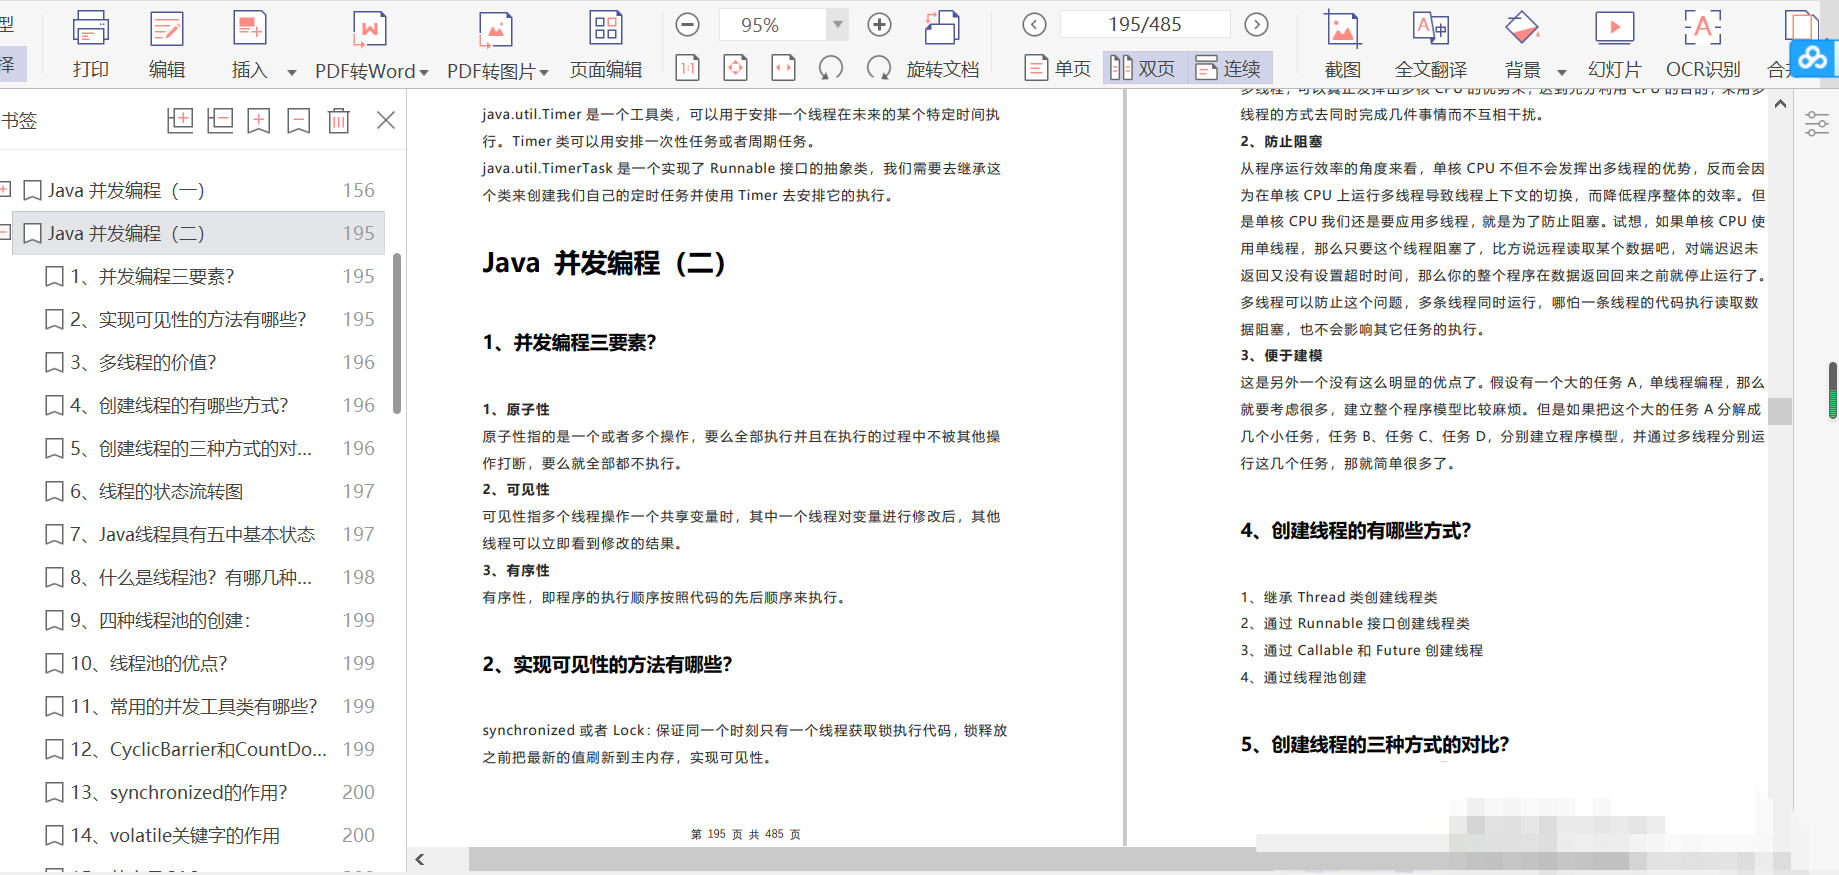Viewport: 1839px width, 875px height.
Task: Open Page Editing (页面编辑)
Action: click(x=606, y=44)
